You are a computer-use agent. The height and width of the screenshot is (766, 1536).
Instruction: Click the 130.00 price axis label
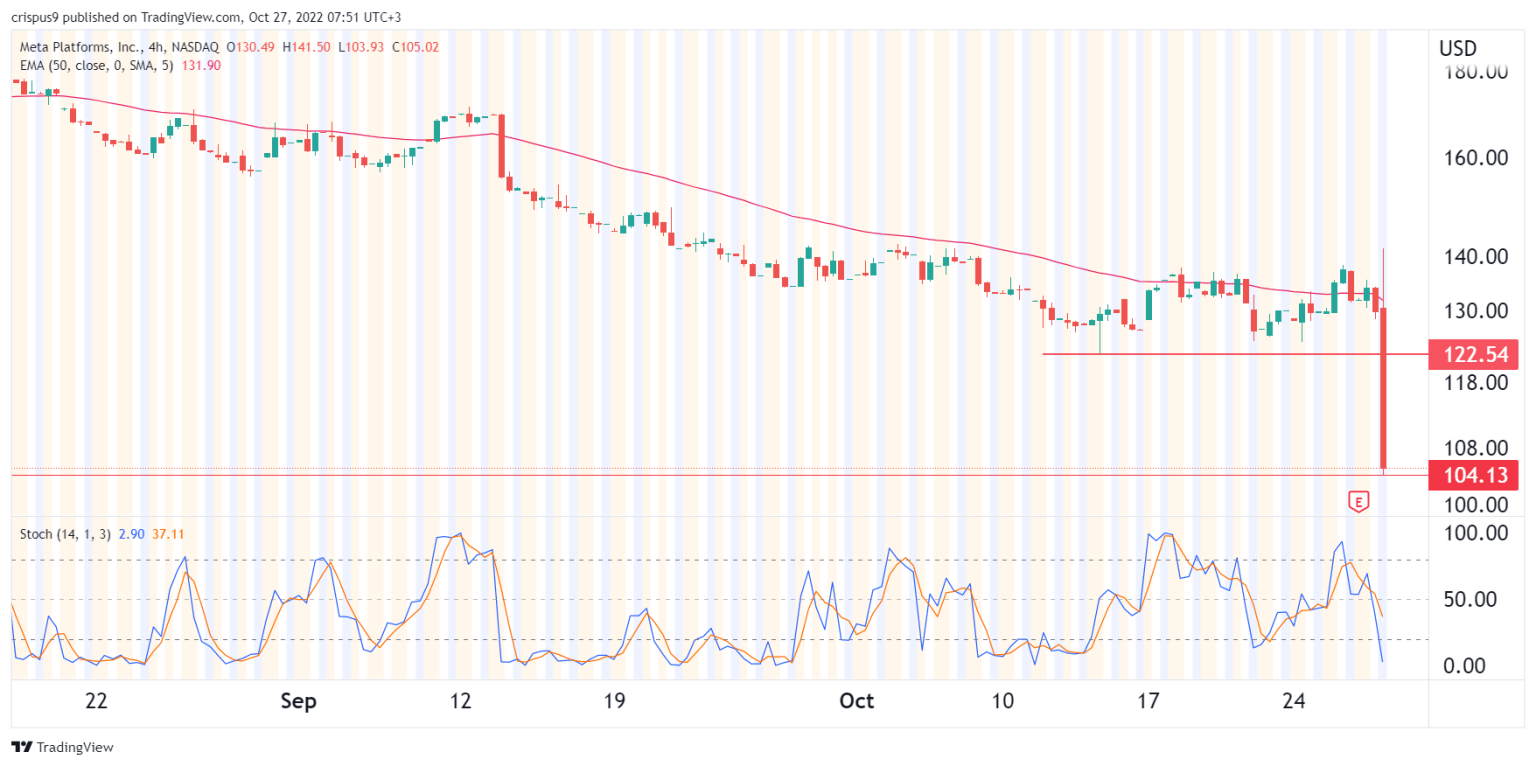pyautogui.click(x=1474, y=311)
